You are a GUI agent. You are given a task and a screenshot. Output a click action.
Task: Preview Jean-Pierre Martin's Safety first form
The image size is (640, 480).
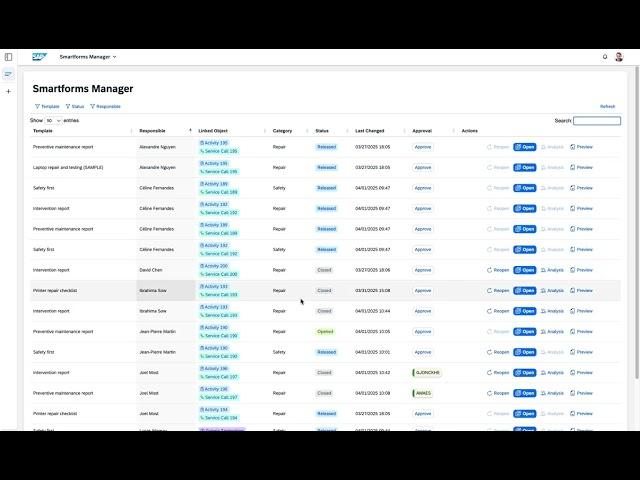pos(581,352)
